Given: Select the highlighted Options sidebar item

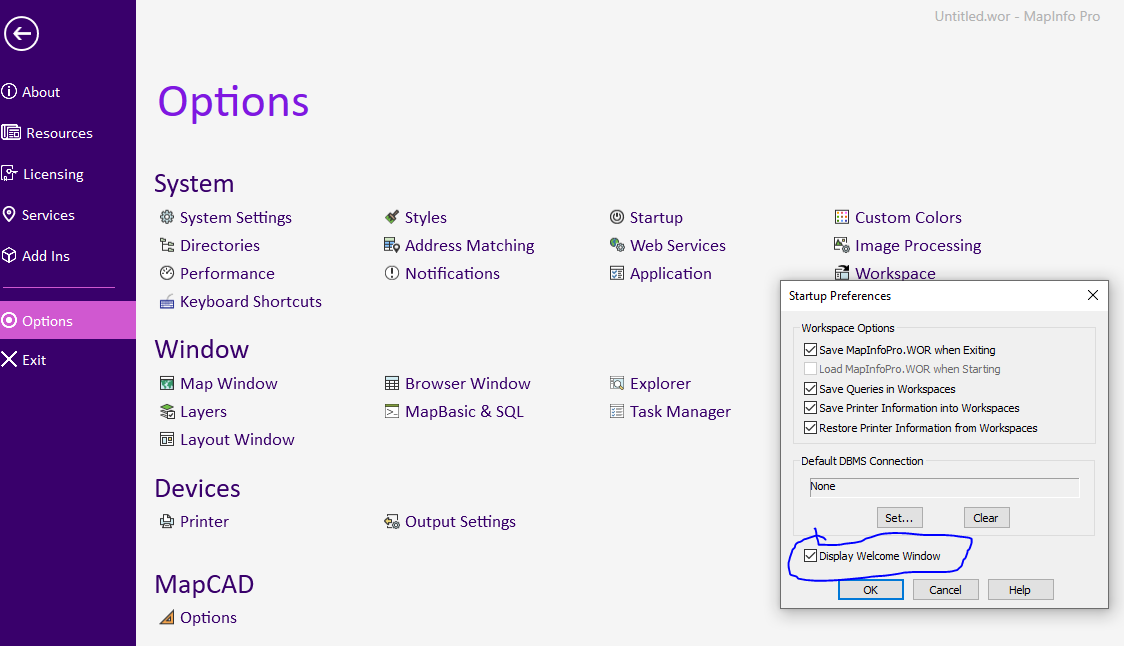Looking at the screenshot, I should [67, 320].
